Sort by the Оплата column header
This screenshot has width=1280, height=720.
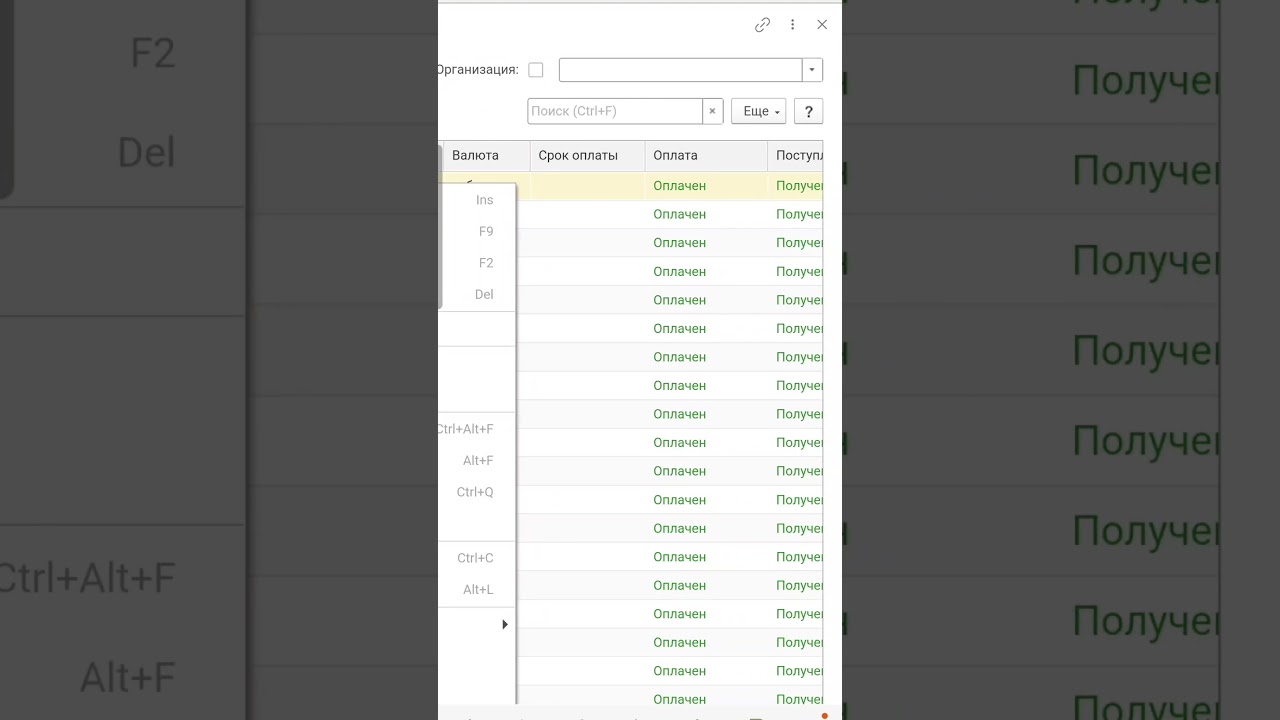[706, 155]
